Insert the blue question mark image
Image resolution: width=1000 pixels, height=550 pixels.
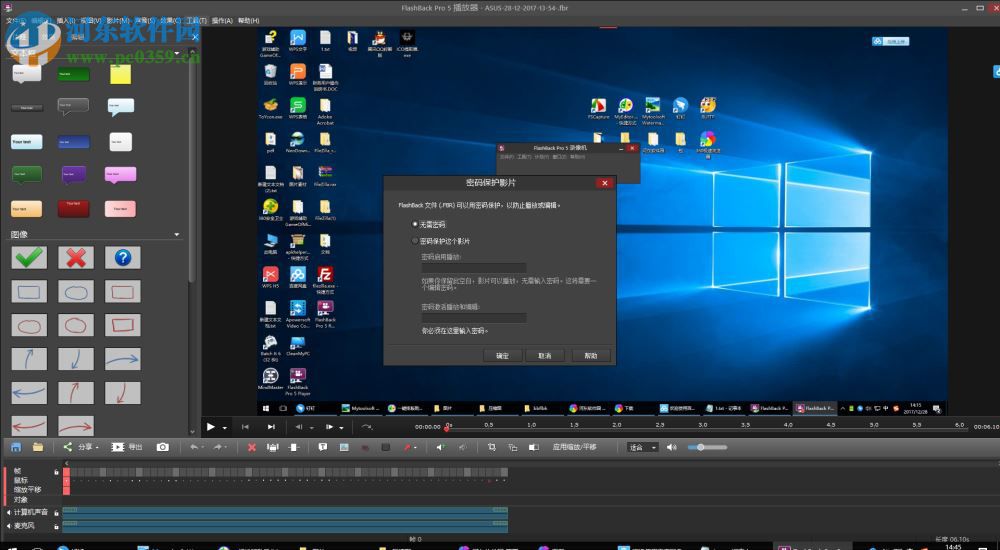click(122, 257)
